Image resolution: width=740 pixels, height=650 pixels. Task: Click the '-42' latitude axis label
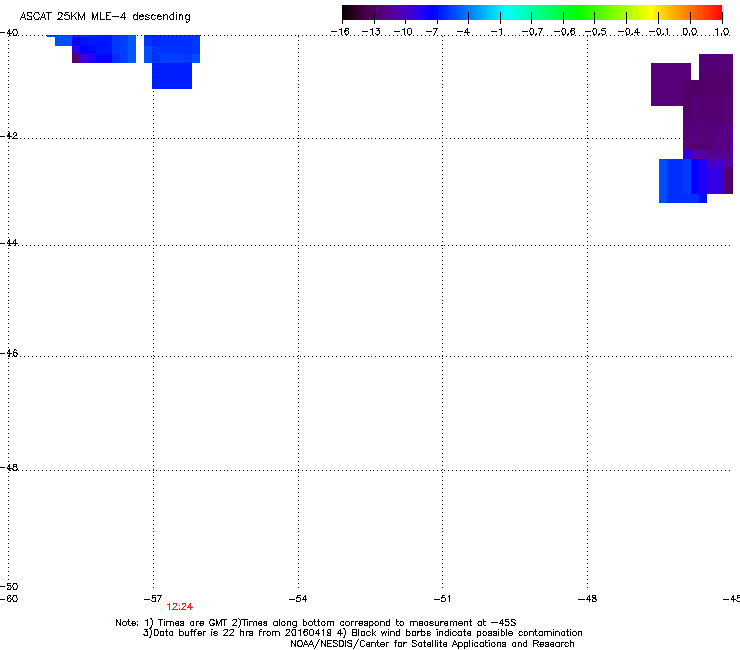point(9,135)
